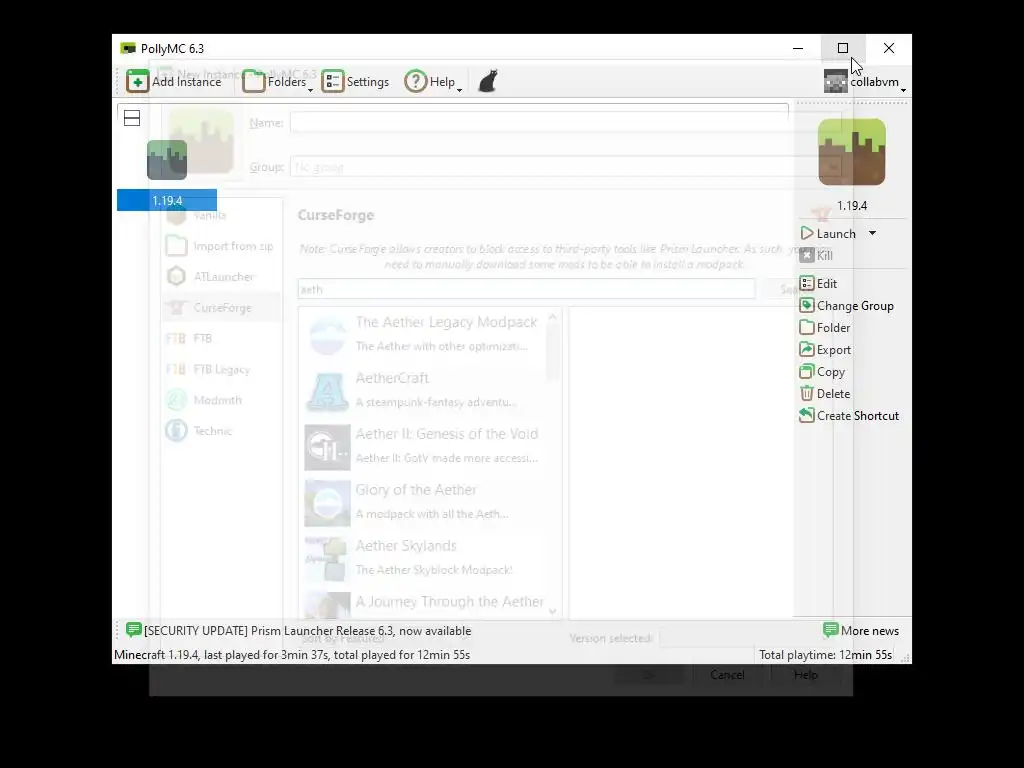Close the PollyMC window
1024x768 pixels.
point(889,48)
